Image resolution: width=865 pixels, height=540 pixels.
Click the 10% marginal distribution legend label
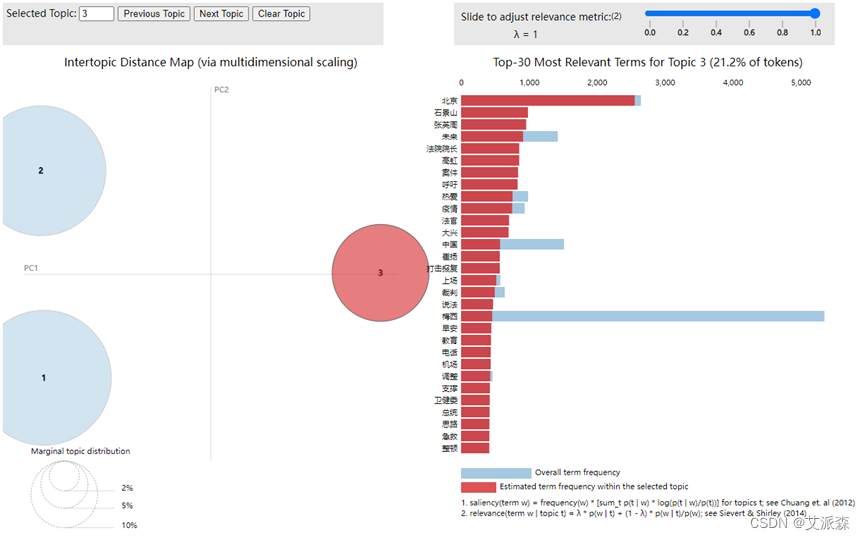pos(129,525)
